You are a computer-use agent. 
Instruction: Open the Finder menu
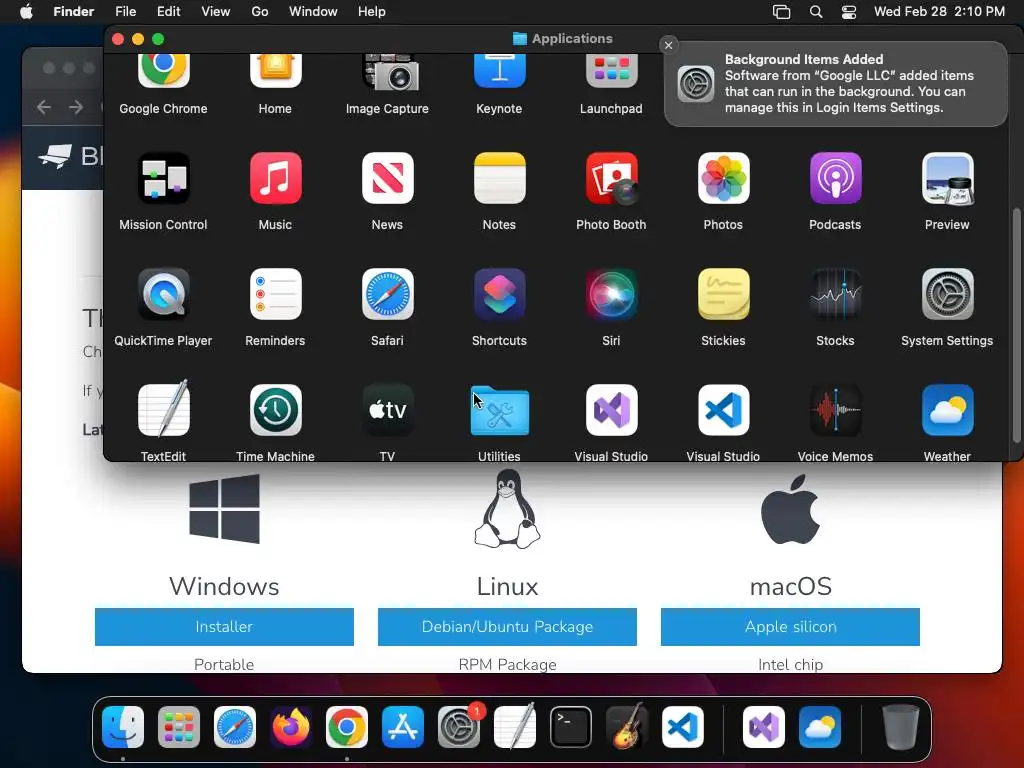tap(73, 12)
